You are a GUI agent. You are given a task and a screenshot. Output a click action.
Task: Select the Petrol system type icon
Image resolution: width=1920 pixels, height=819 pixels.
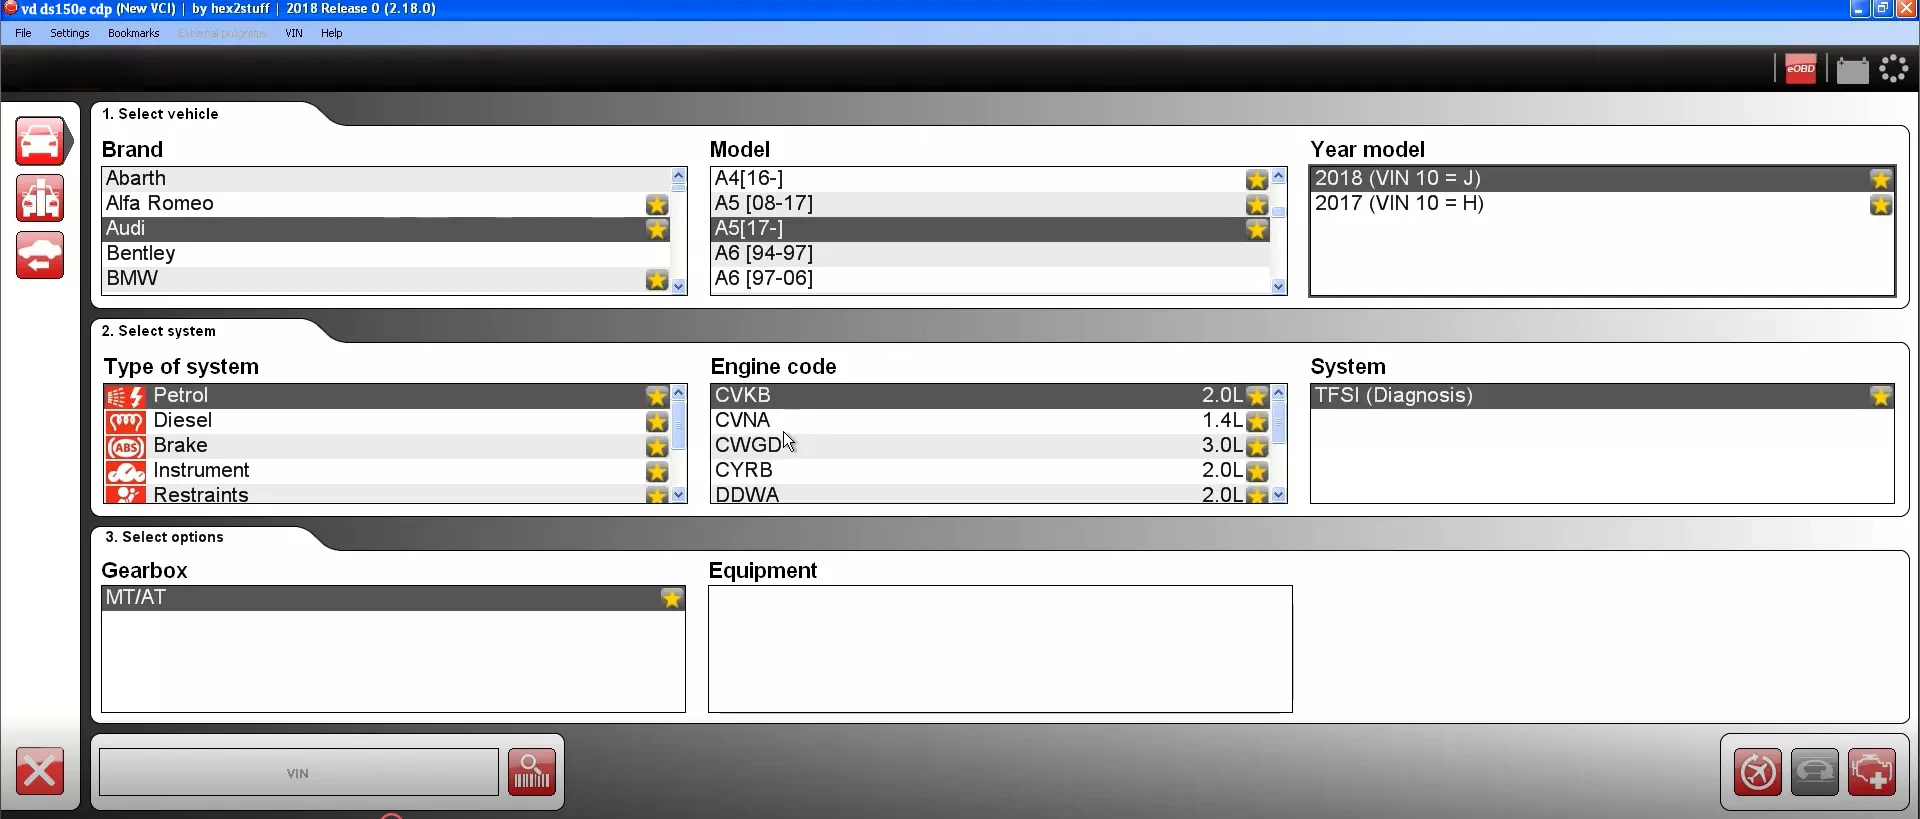point(126,396)
